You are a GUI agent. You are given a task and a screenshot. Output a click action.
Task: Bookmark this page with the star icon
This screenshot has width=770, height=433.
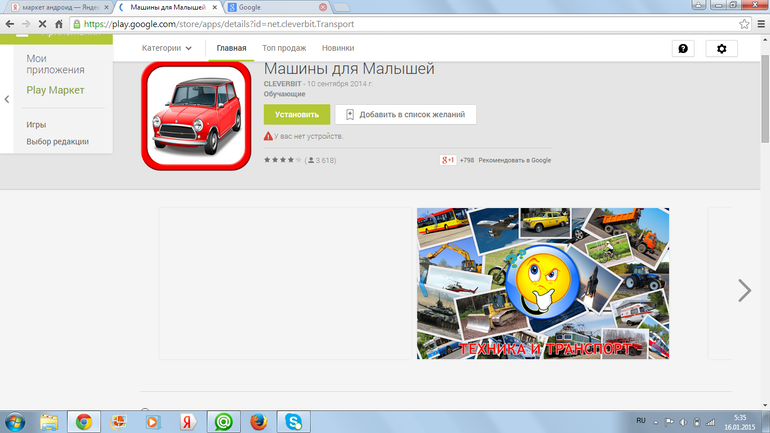point(745,23)
